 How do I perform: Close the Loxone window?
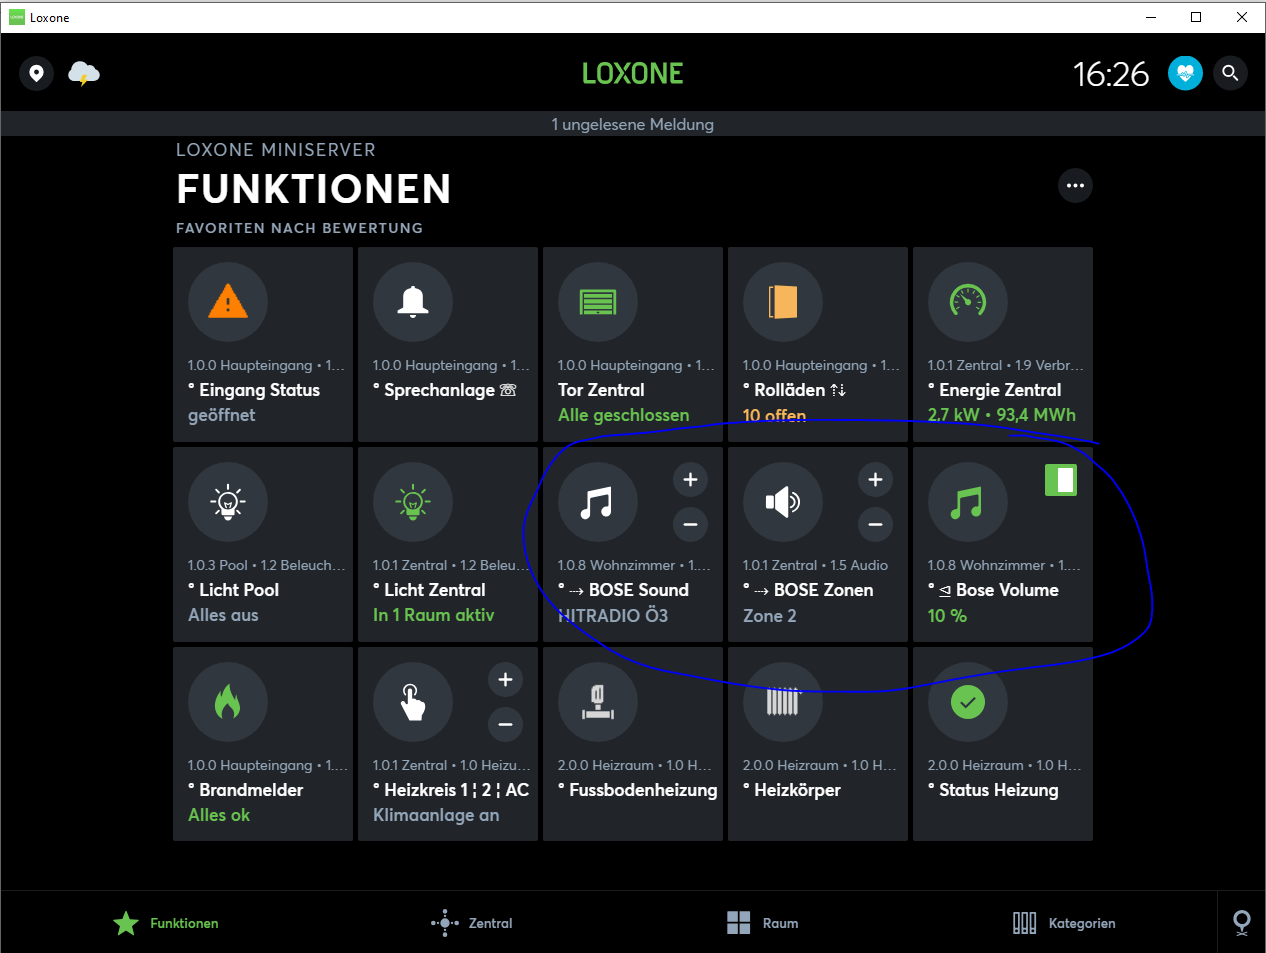(1242, 17)
